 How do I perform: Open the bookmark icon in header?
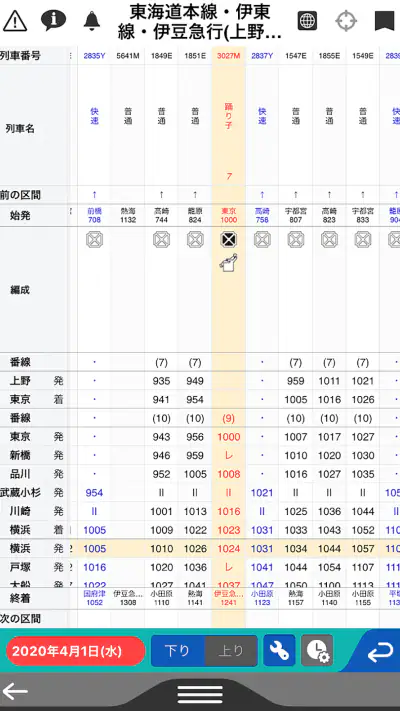coord(385,21)
